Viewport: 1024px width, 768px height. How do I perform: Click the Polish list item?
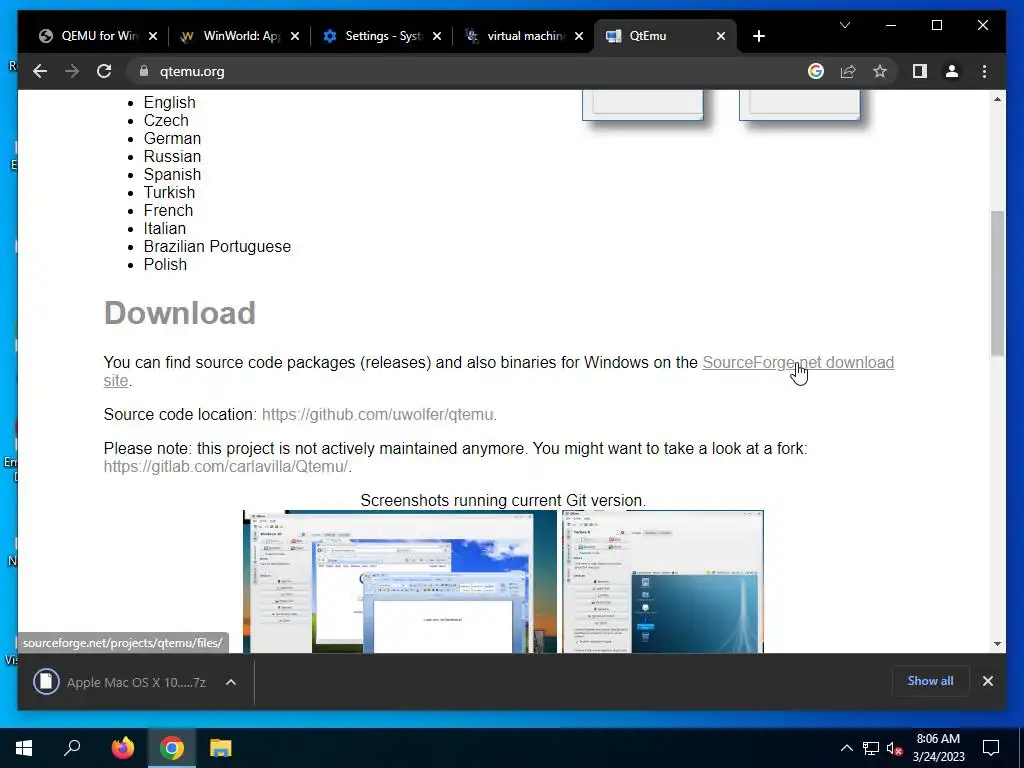pos(165,264)
